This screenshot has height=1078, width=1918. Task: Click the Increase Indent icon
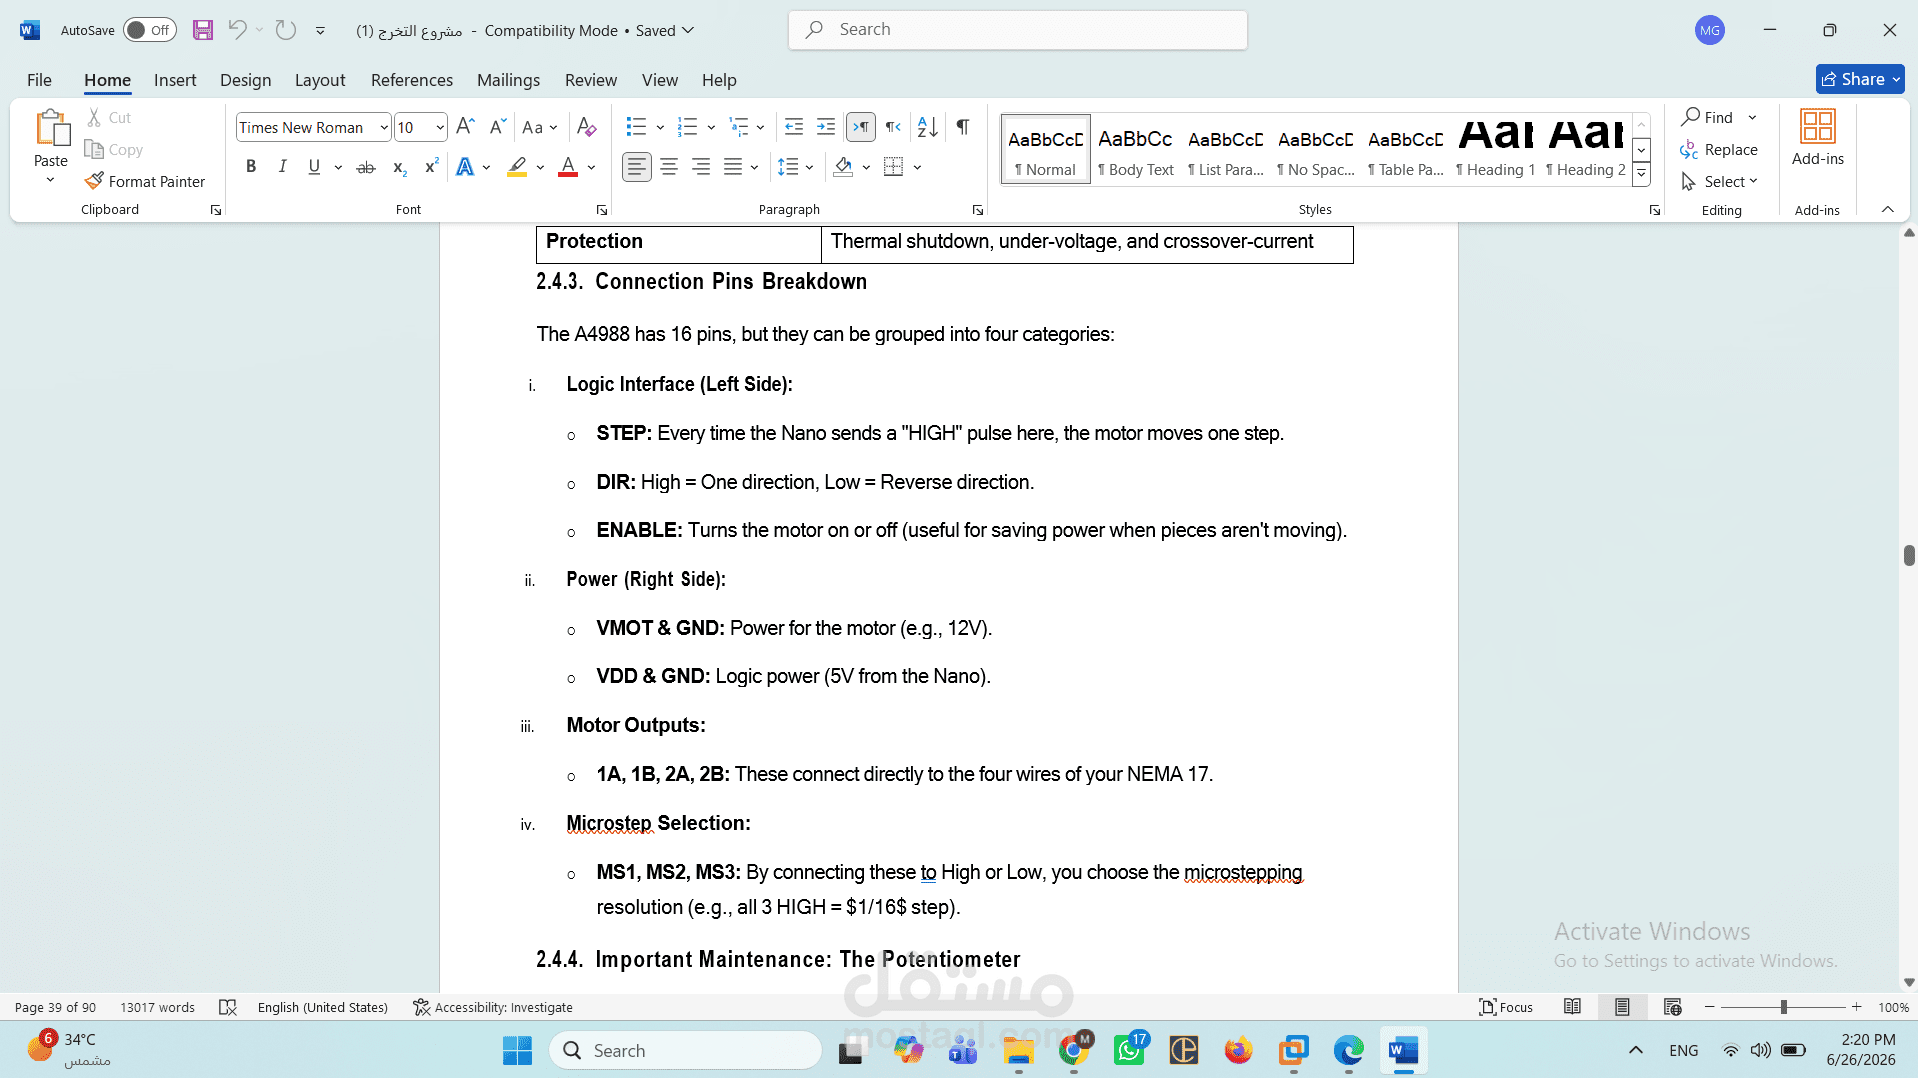click(x=826, y=127)
